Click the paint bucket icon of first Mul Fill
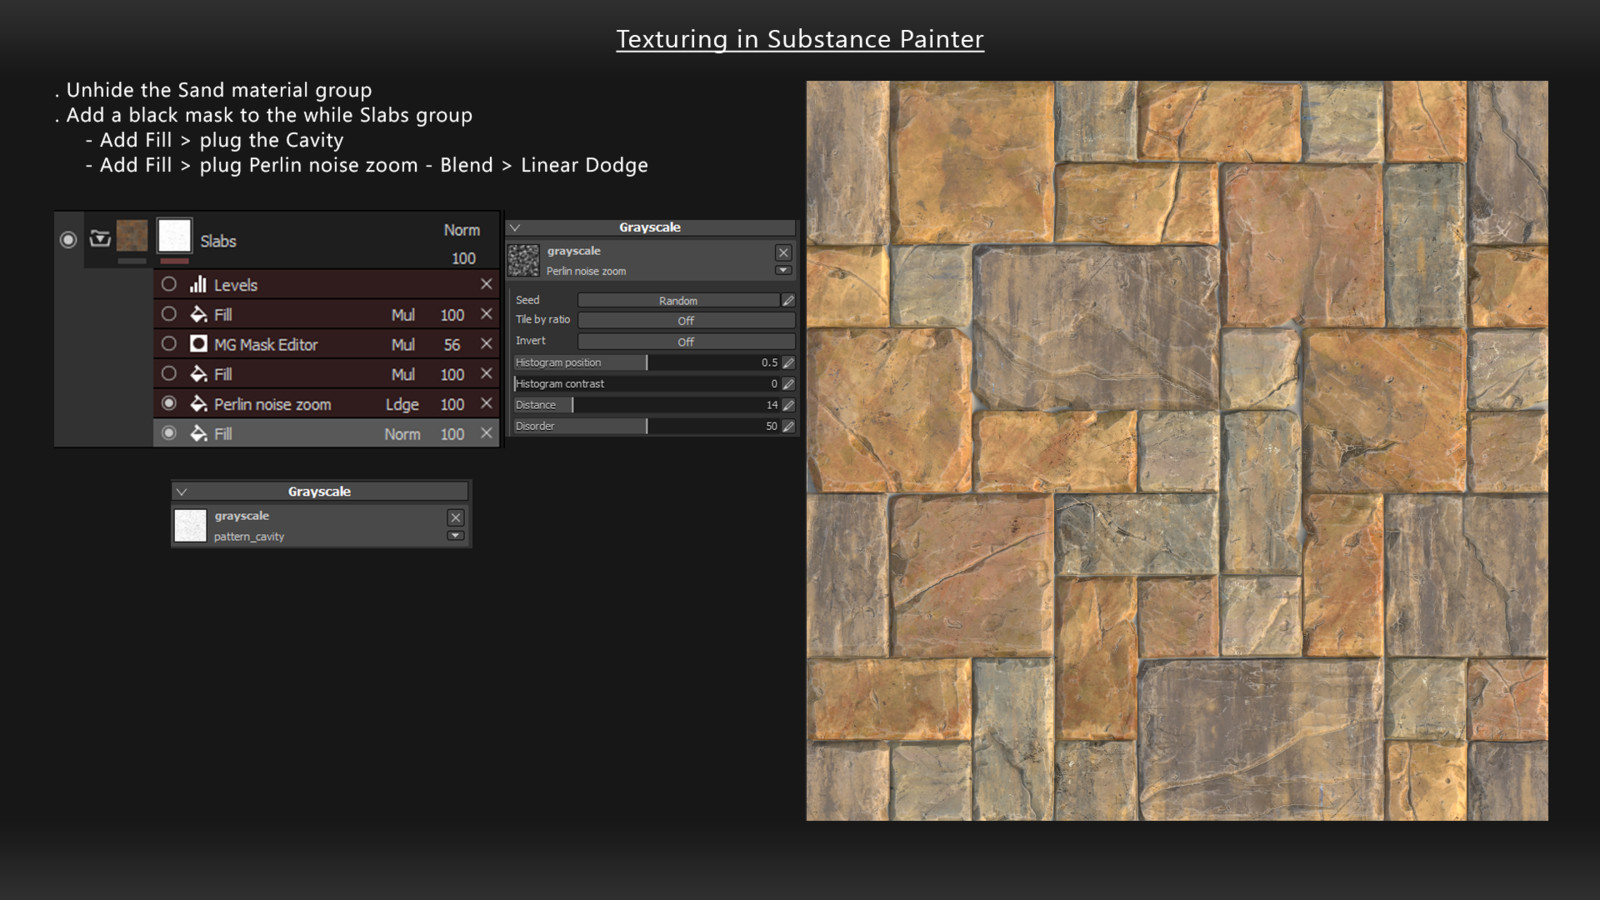Viewport: 1600px width, 900px height. (198, 314)
